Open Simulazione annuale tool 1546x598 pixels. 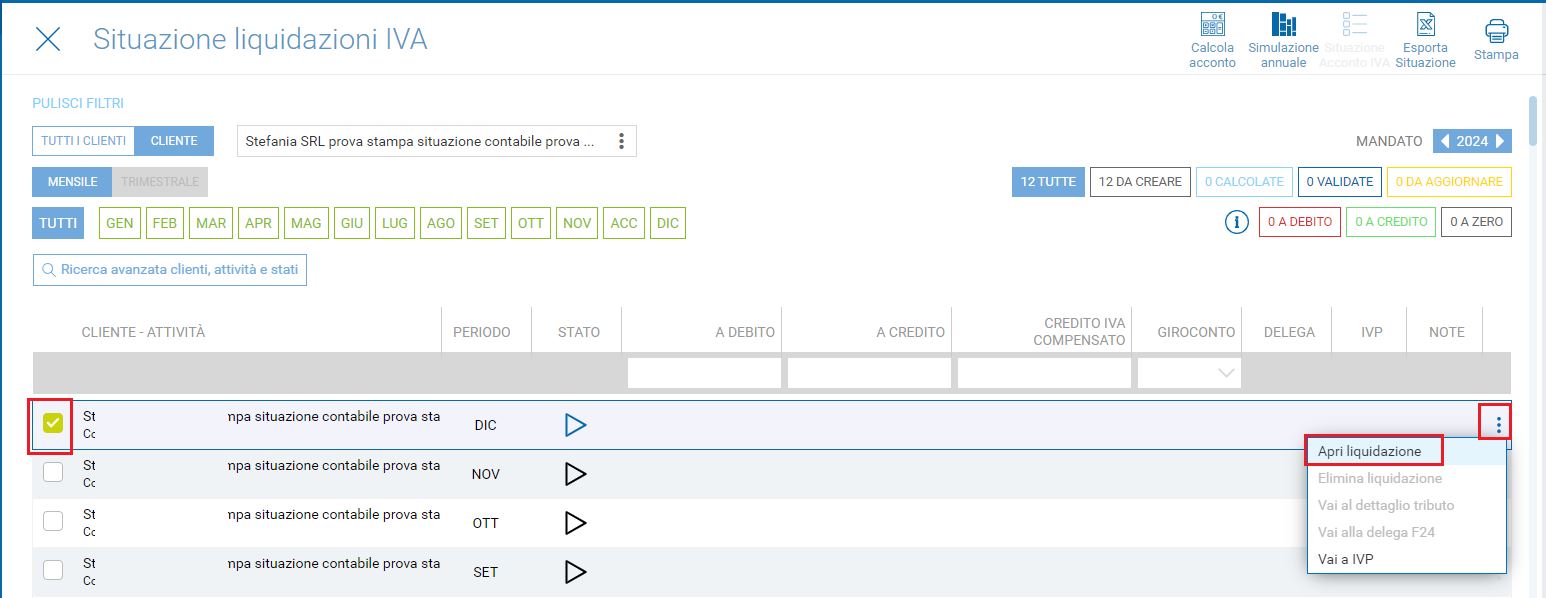tap(1283, 40)
